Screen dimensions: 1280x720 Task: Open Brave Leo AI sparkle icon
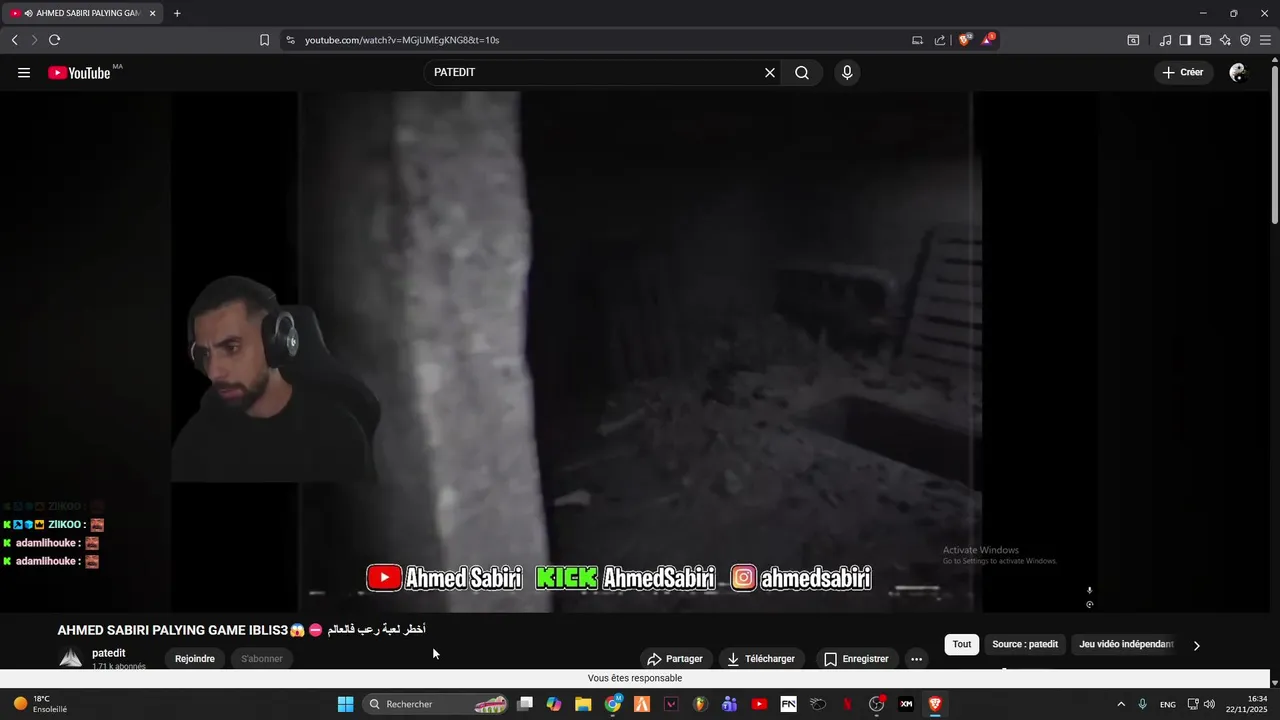point(1225,40)
